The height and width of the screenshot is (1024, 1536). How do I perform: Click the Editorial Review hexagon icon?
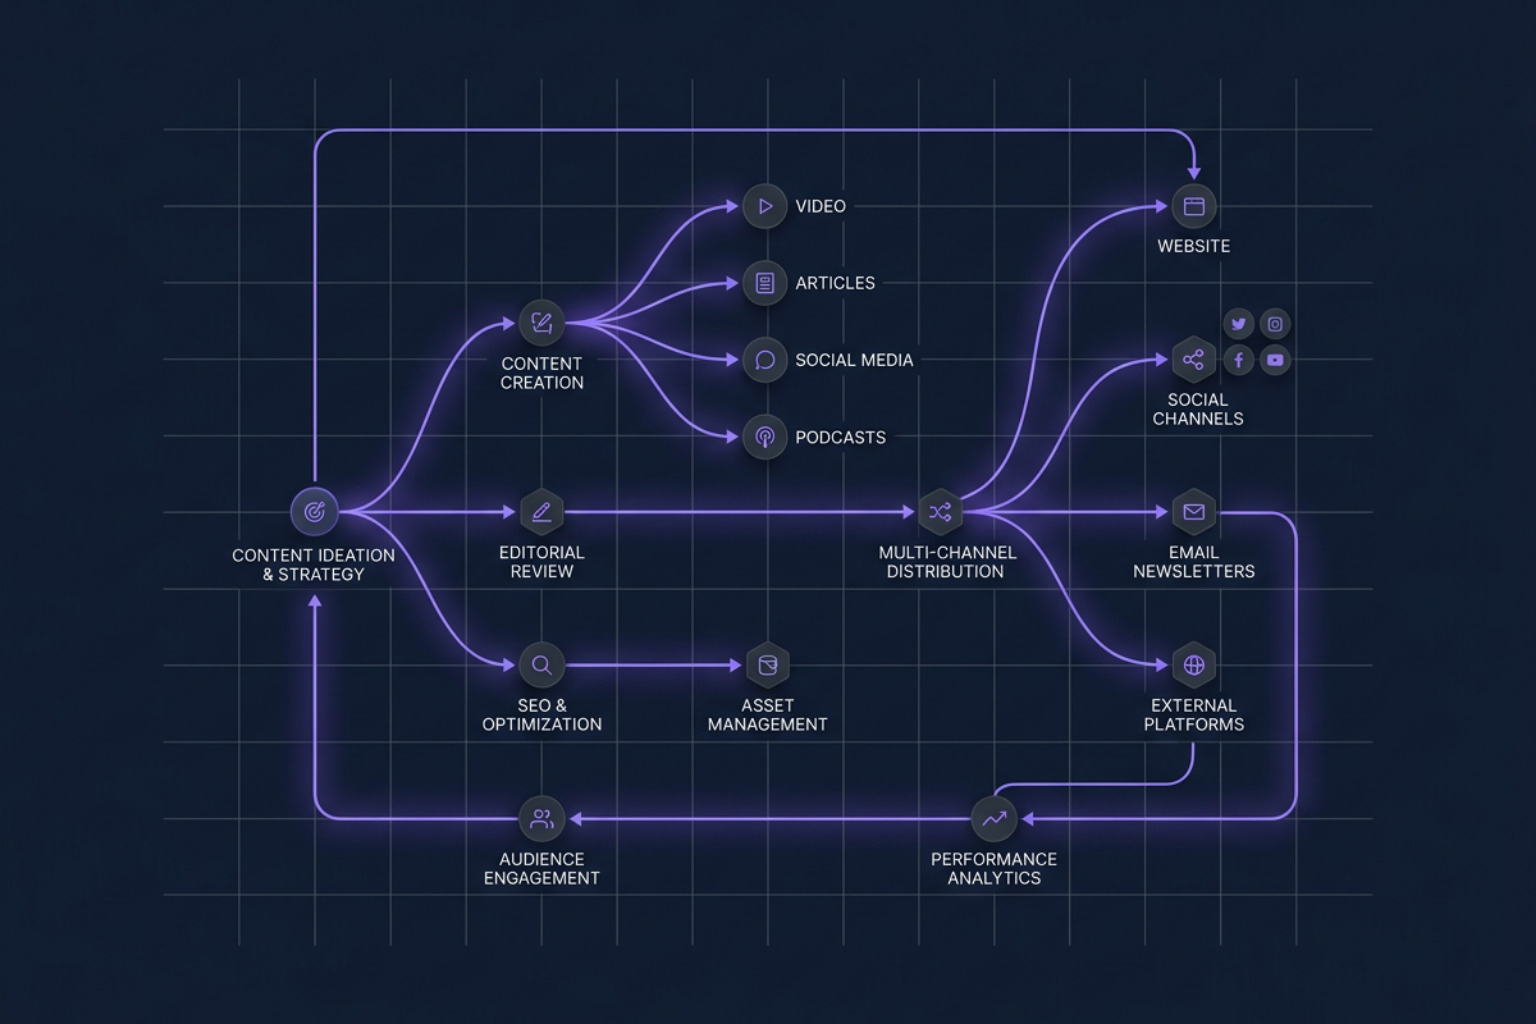coord(543,511)
